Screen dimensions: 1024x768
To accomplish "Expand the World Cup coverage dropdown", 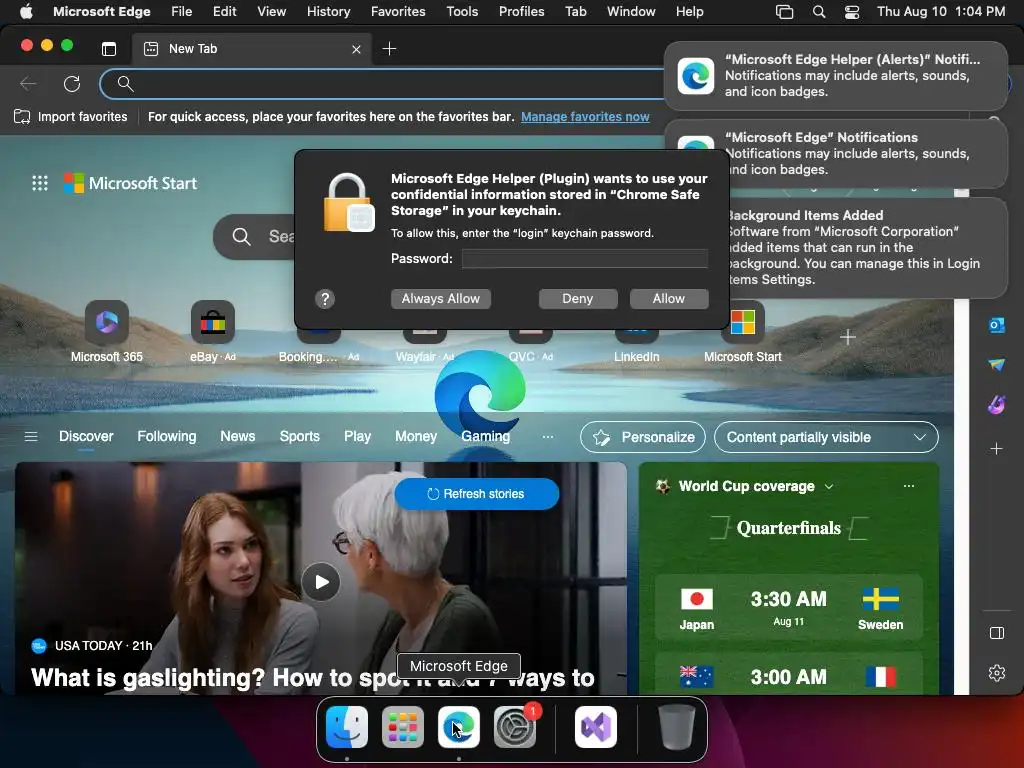I will click(x=829, y=487).
